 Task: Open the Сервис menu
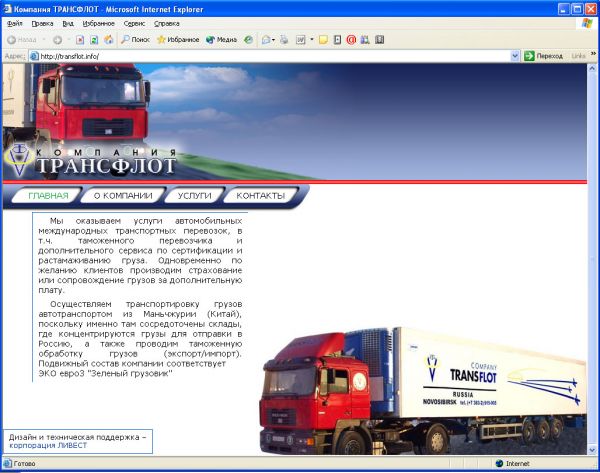coord(134,24)
